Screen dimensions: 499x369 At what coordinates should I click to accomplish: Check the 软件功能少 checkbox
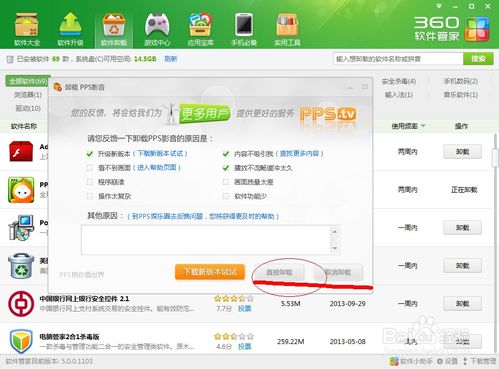click(x=226, y=196)
